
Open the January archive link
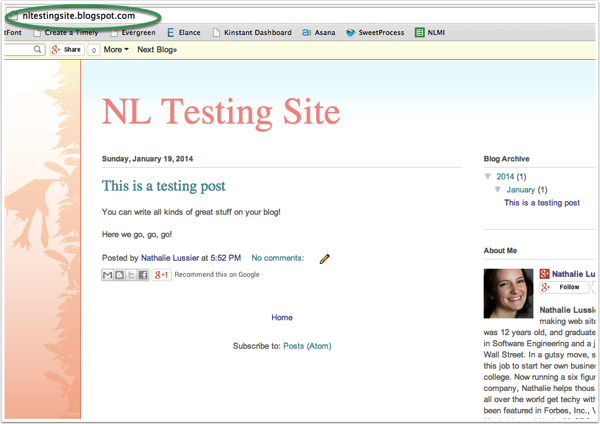[520, 189]
